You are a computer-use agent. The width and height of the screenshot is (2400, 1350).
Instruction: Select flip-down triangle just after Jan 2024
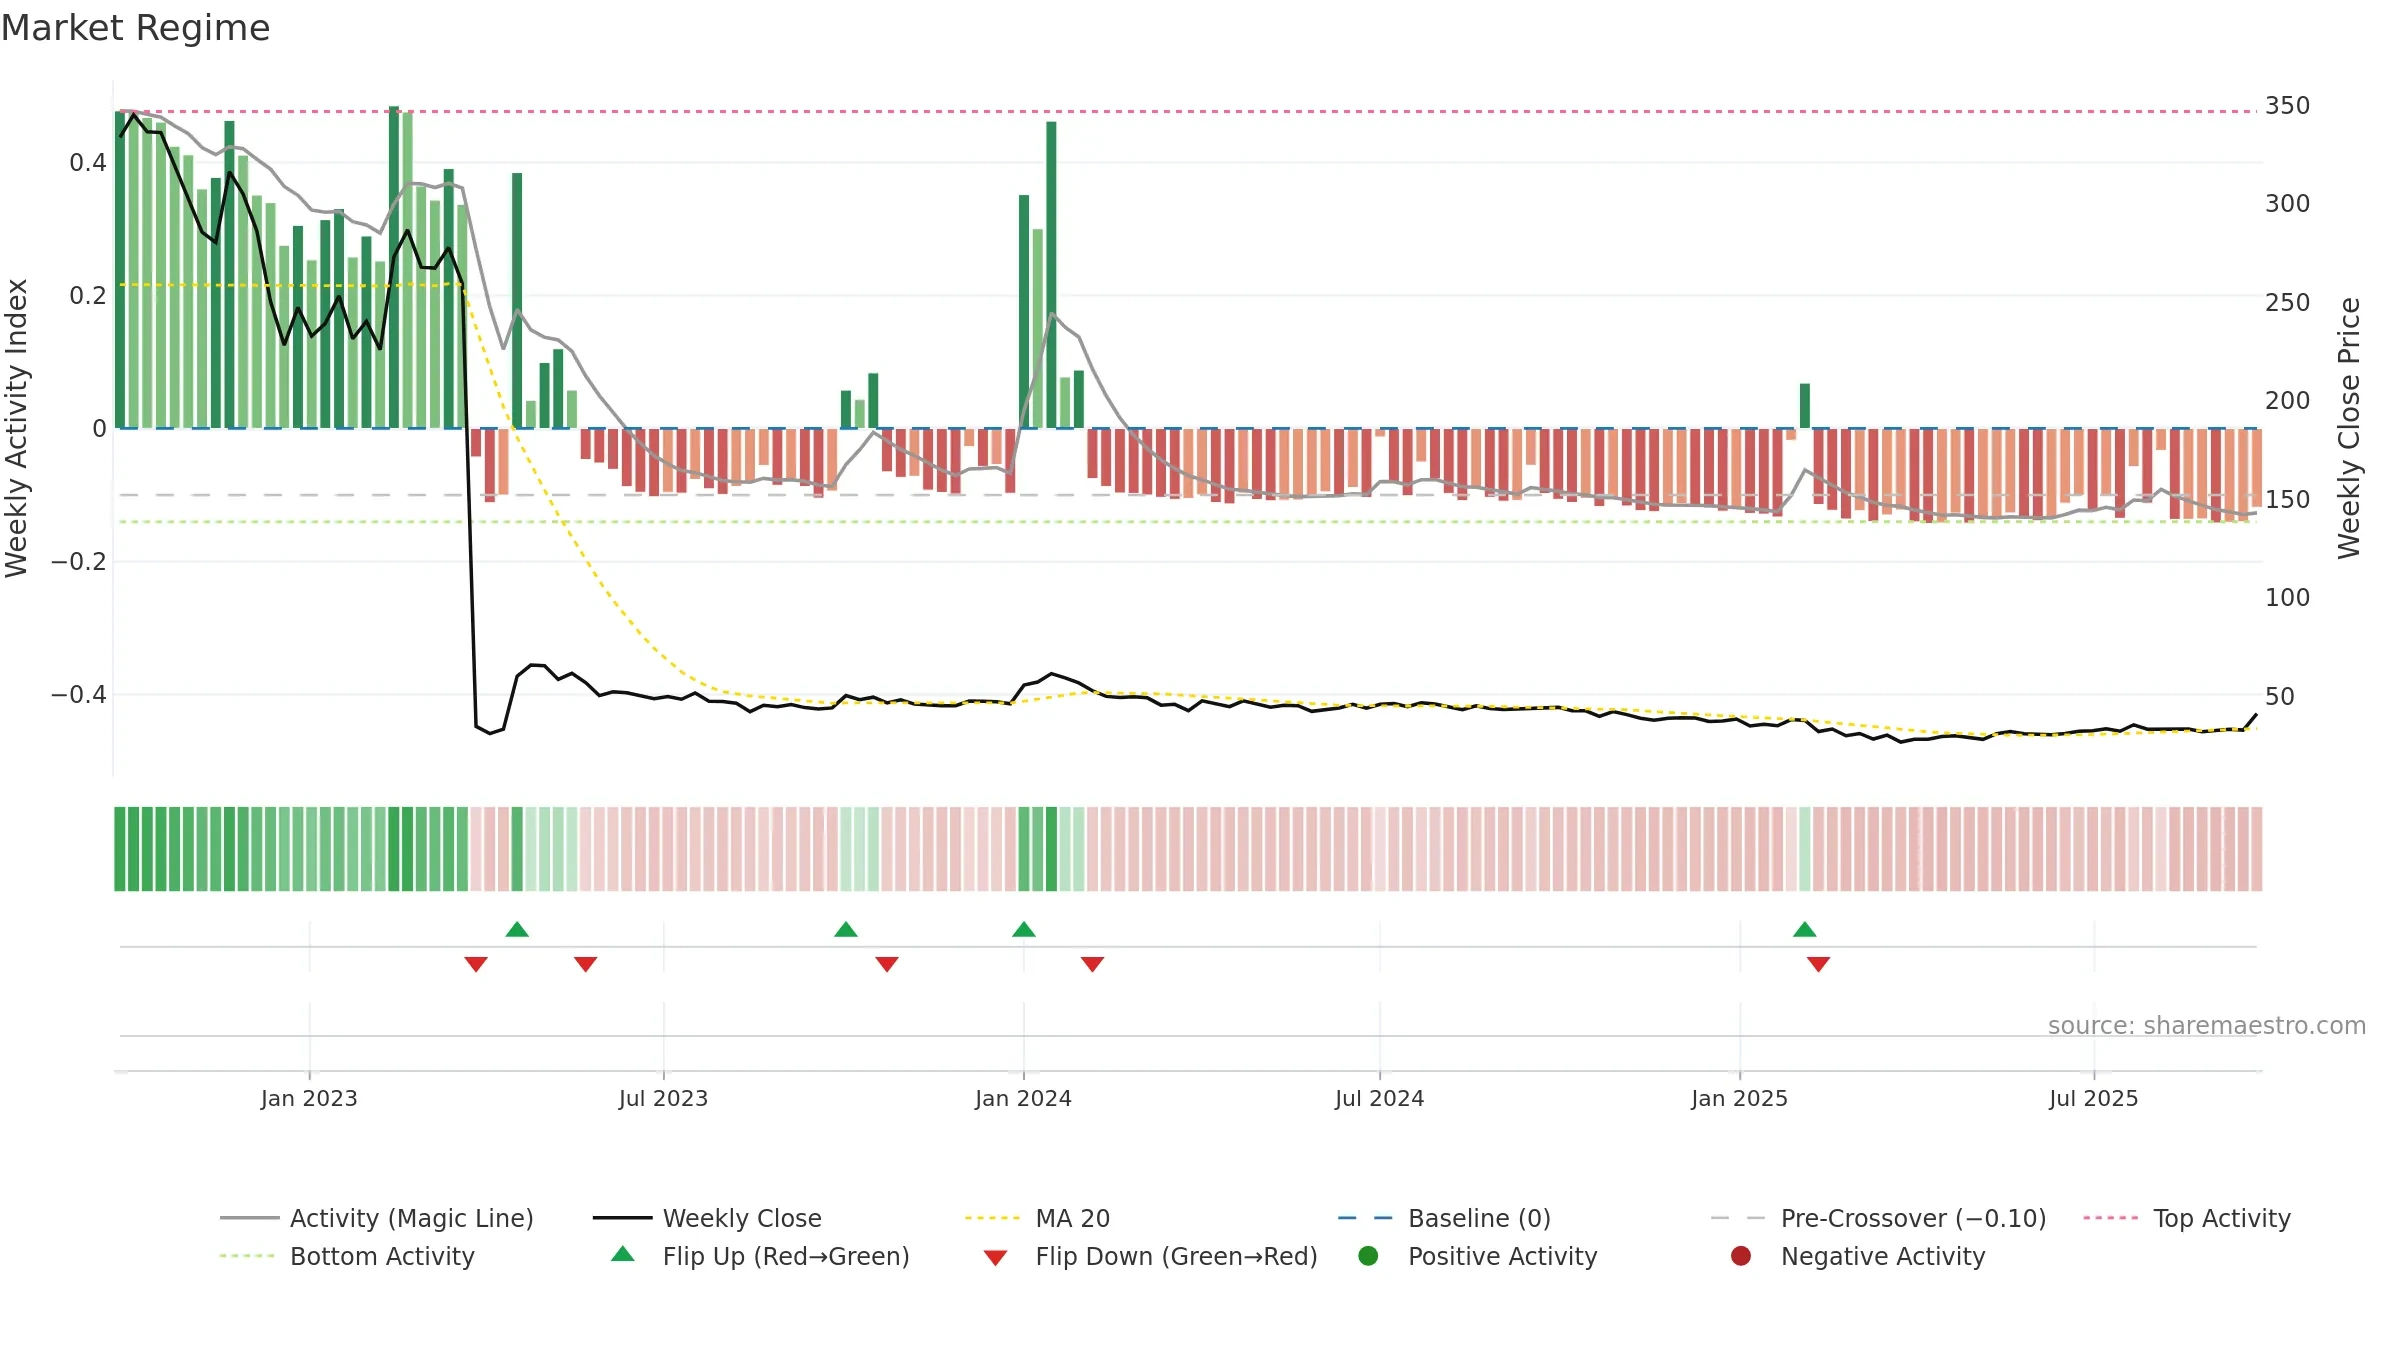[1093, 964]
